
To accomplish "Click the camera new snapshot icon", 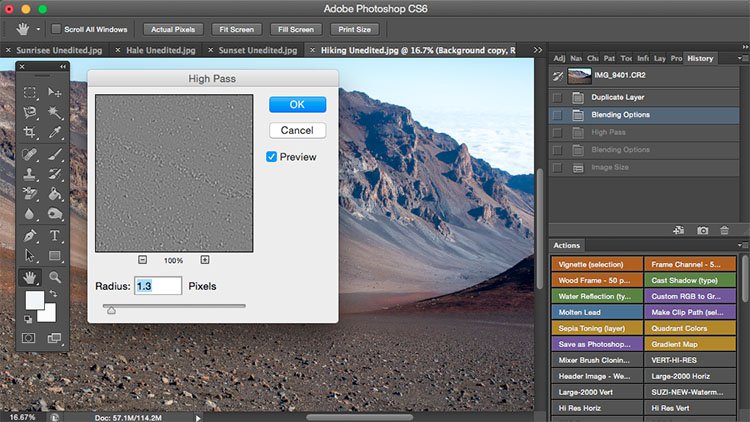I will [703, 231].
